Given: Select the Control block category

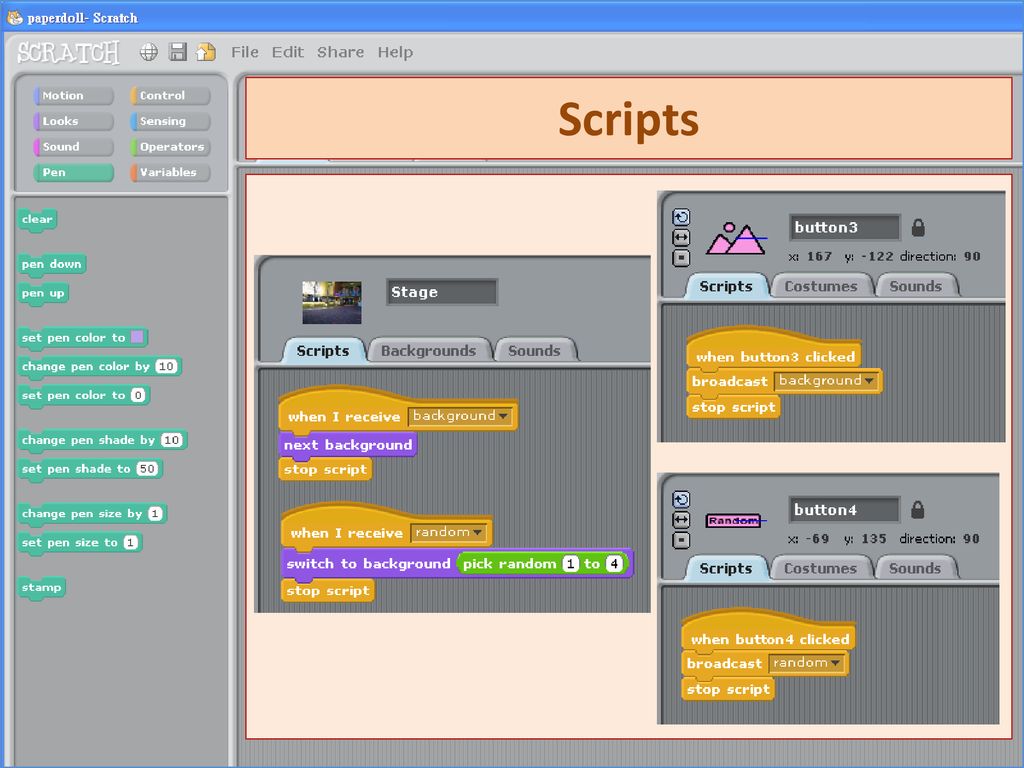Looking at the screenshot, I should [170, 95].
